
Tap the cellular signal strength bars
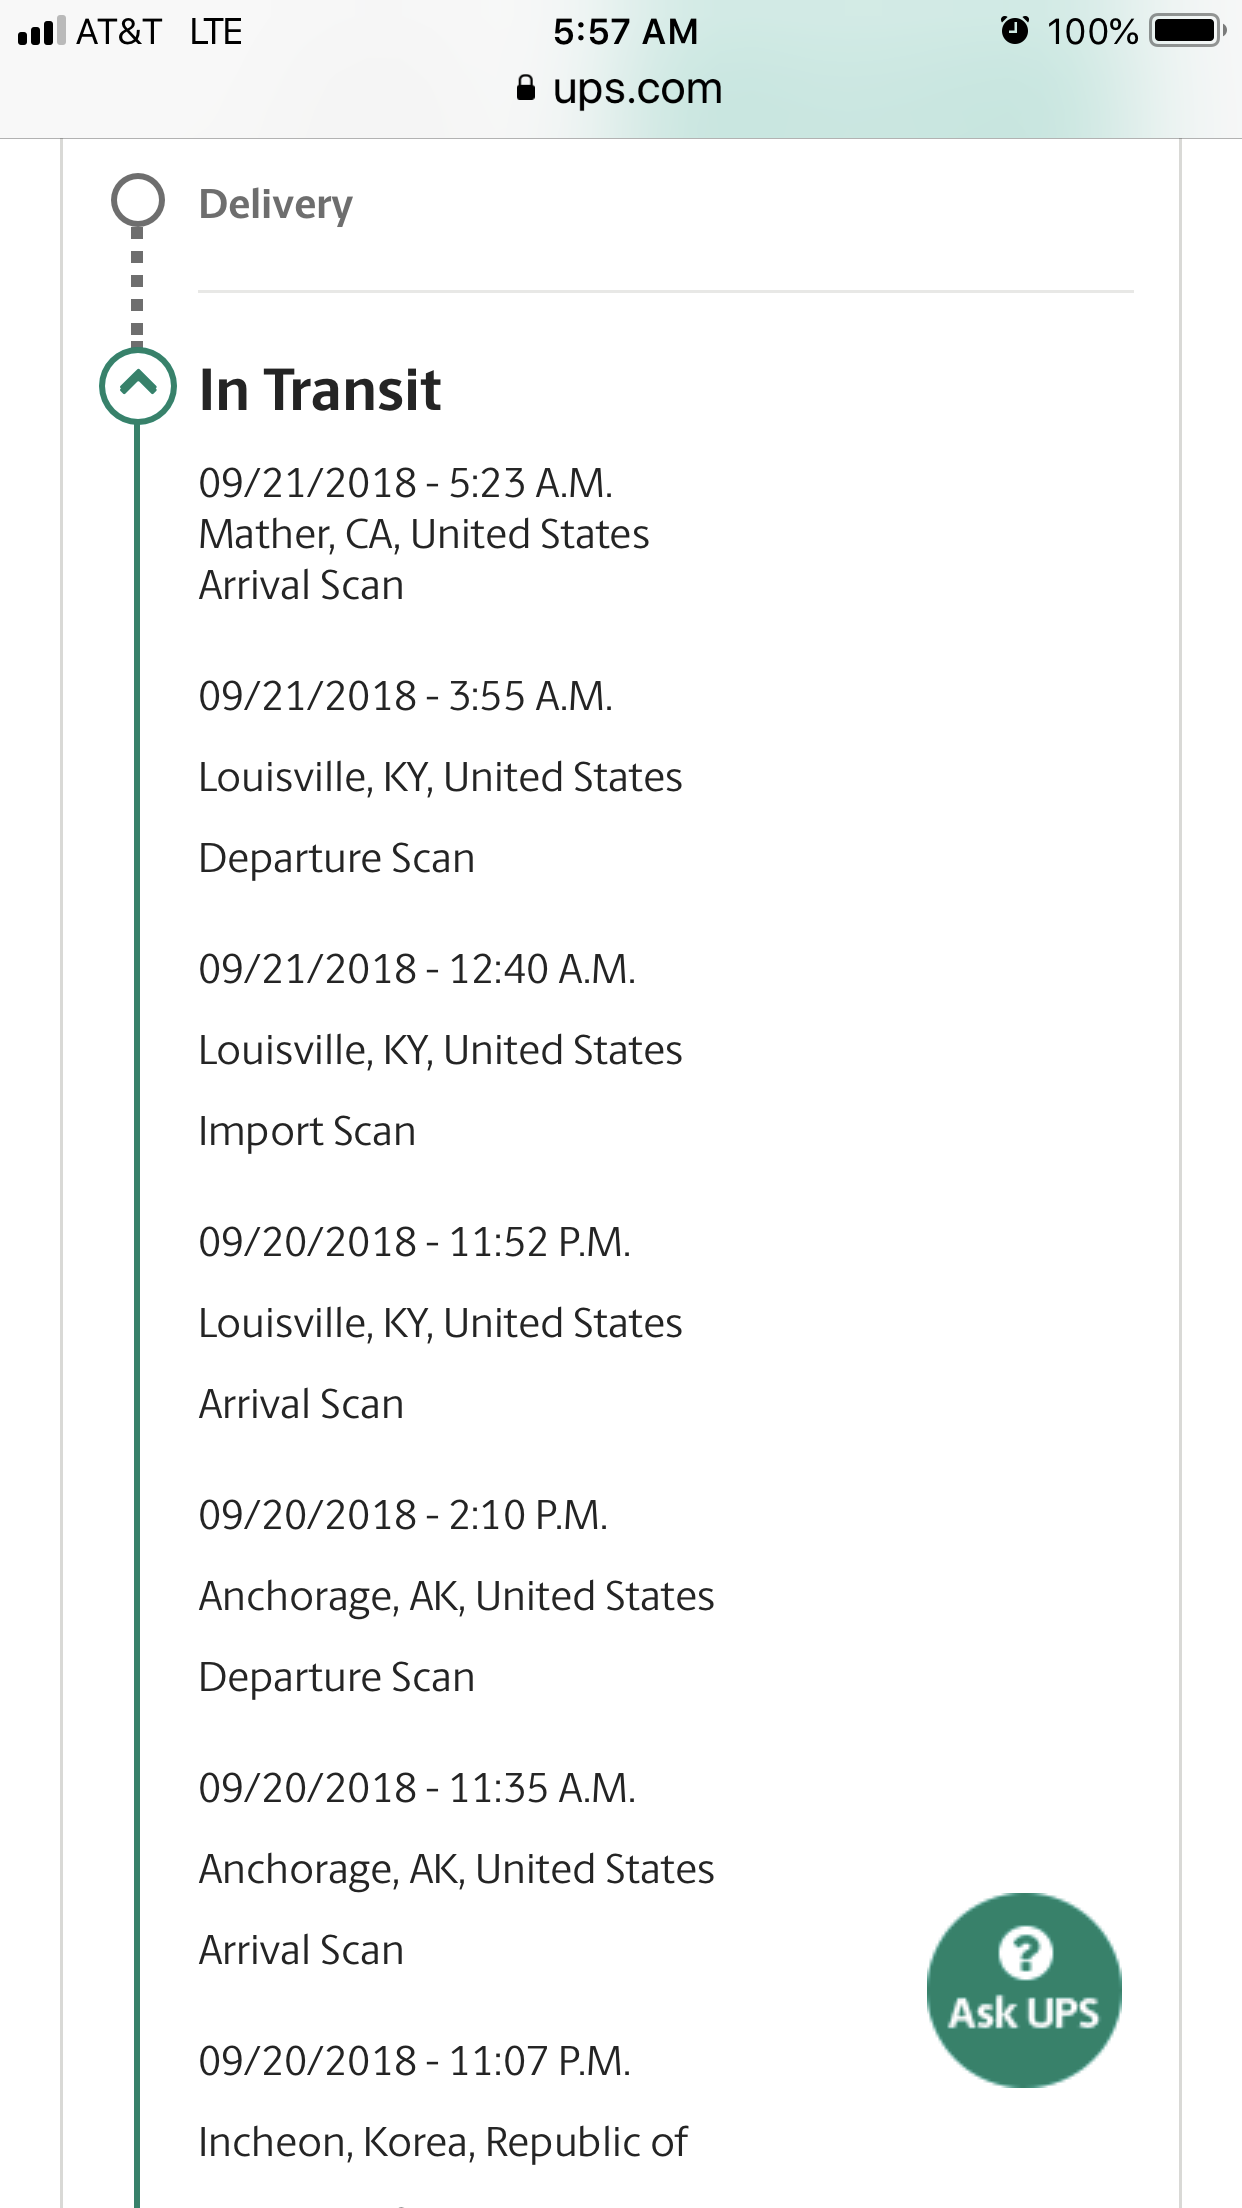(42, 32)
